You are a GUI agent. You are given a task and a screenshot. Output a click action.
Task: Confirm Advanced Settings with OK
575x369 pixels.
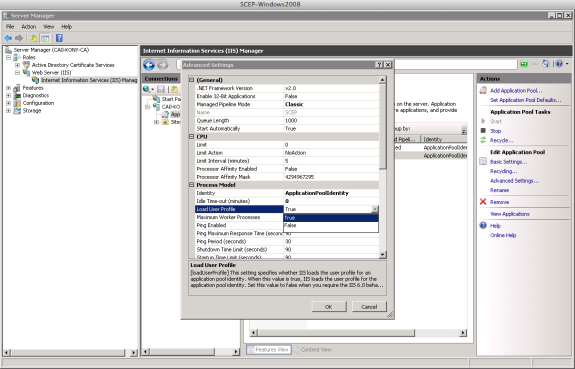(329, 307)
